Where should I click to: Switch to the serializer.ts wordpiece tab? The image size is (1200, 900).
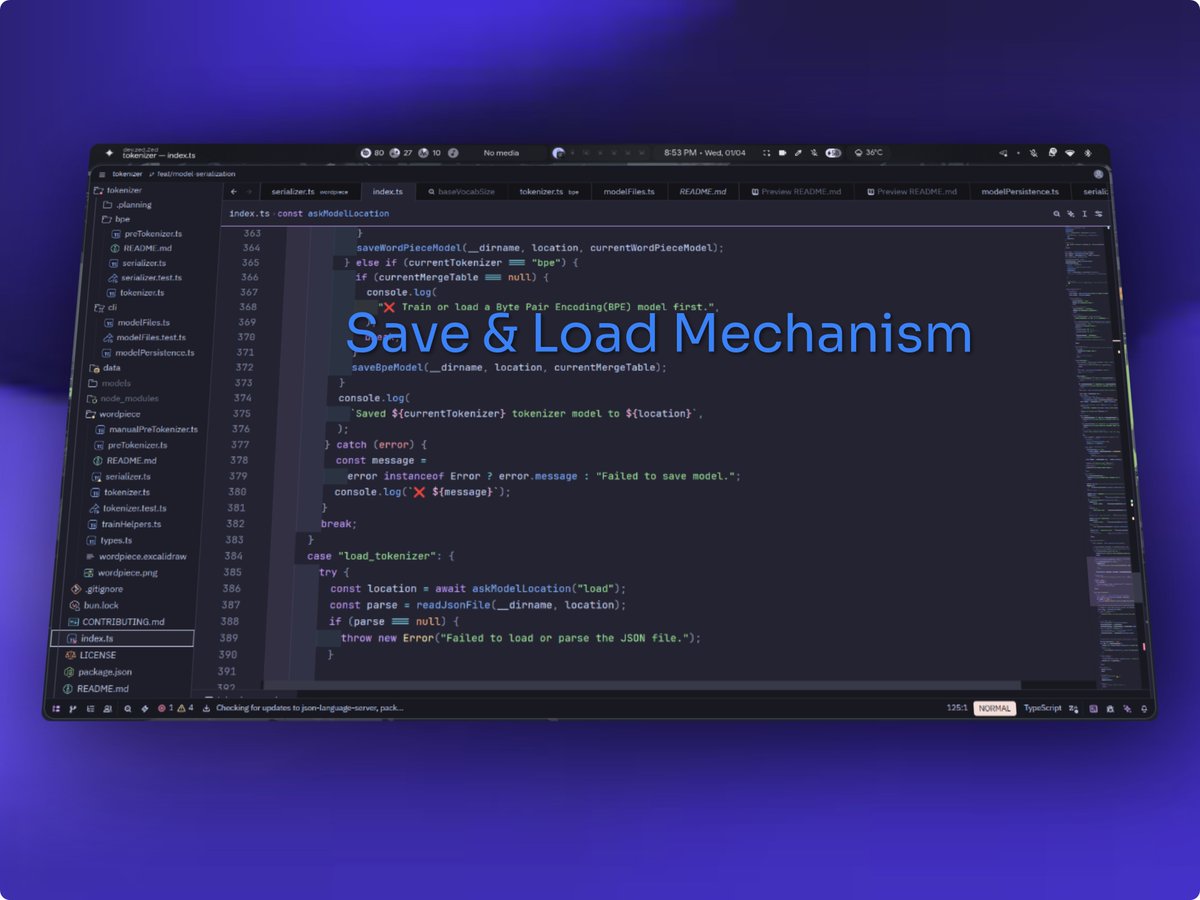click(309, 191)
